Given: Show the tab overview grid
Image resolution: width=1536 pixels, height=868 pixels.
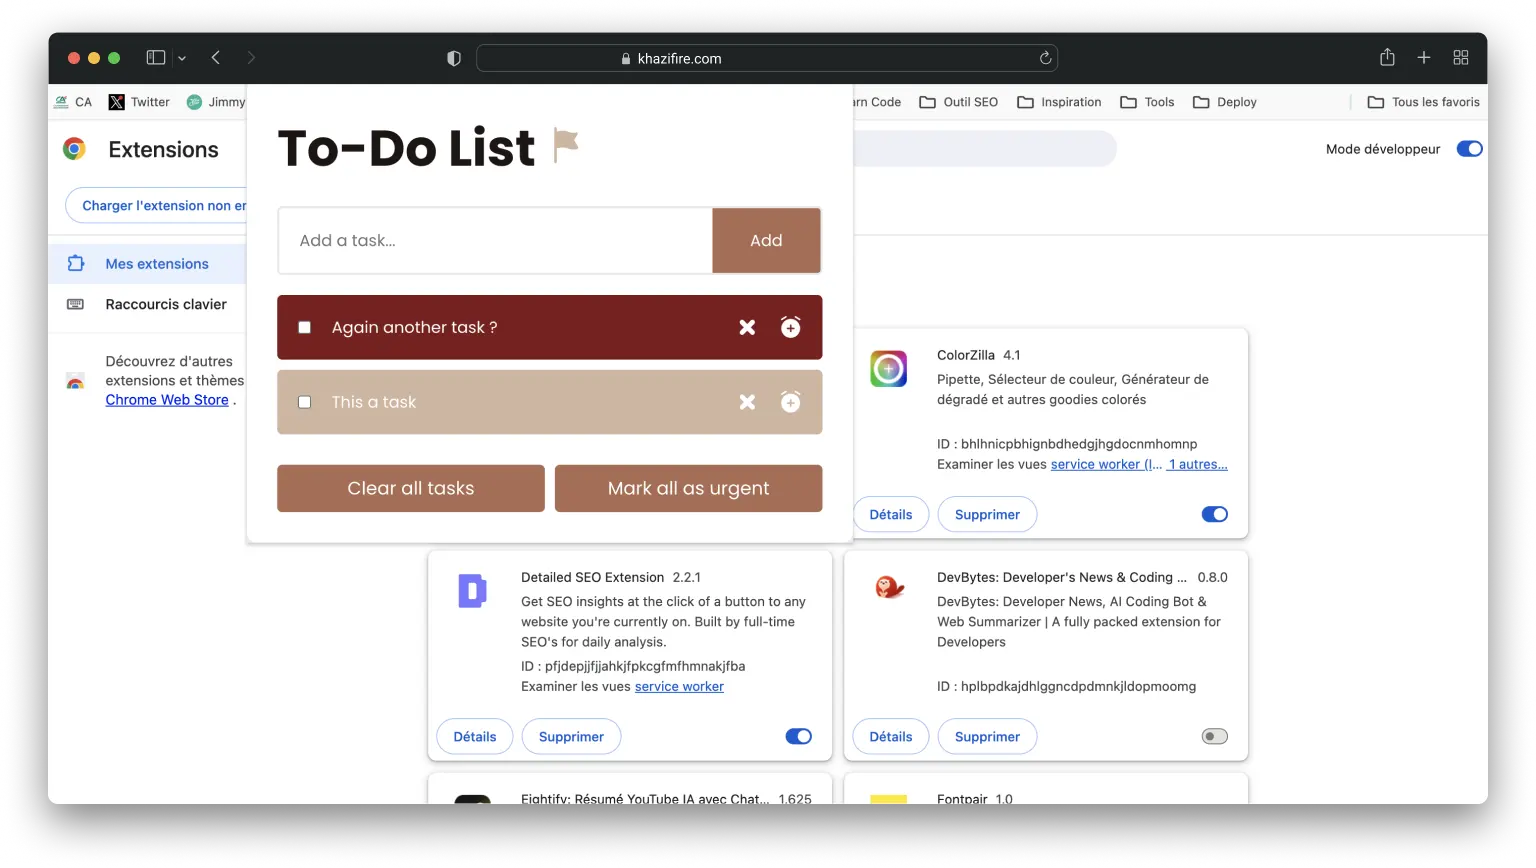Looking at the screenshot, I should pyautogui.click(x=1461, y=58).
